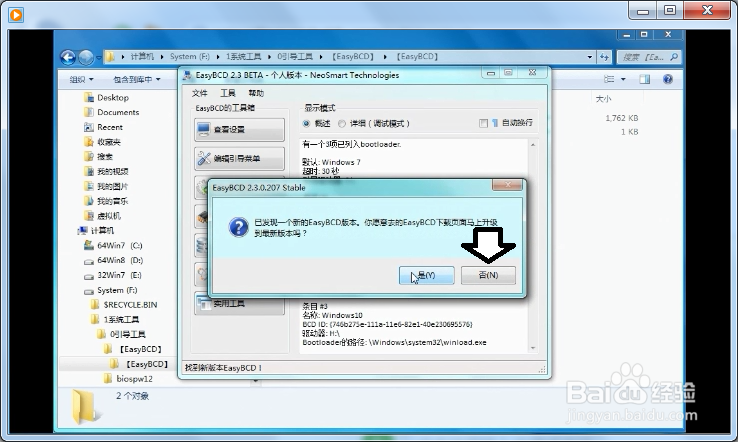Open the 工具 menu in EasyBCD
Image resolution: width=738 pixels, height=442 pixels.
point(228,93)
